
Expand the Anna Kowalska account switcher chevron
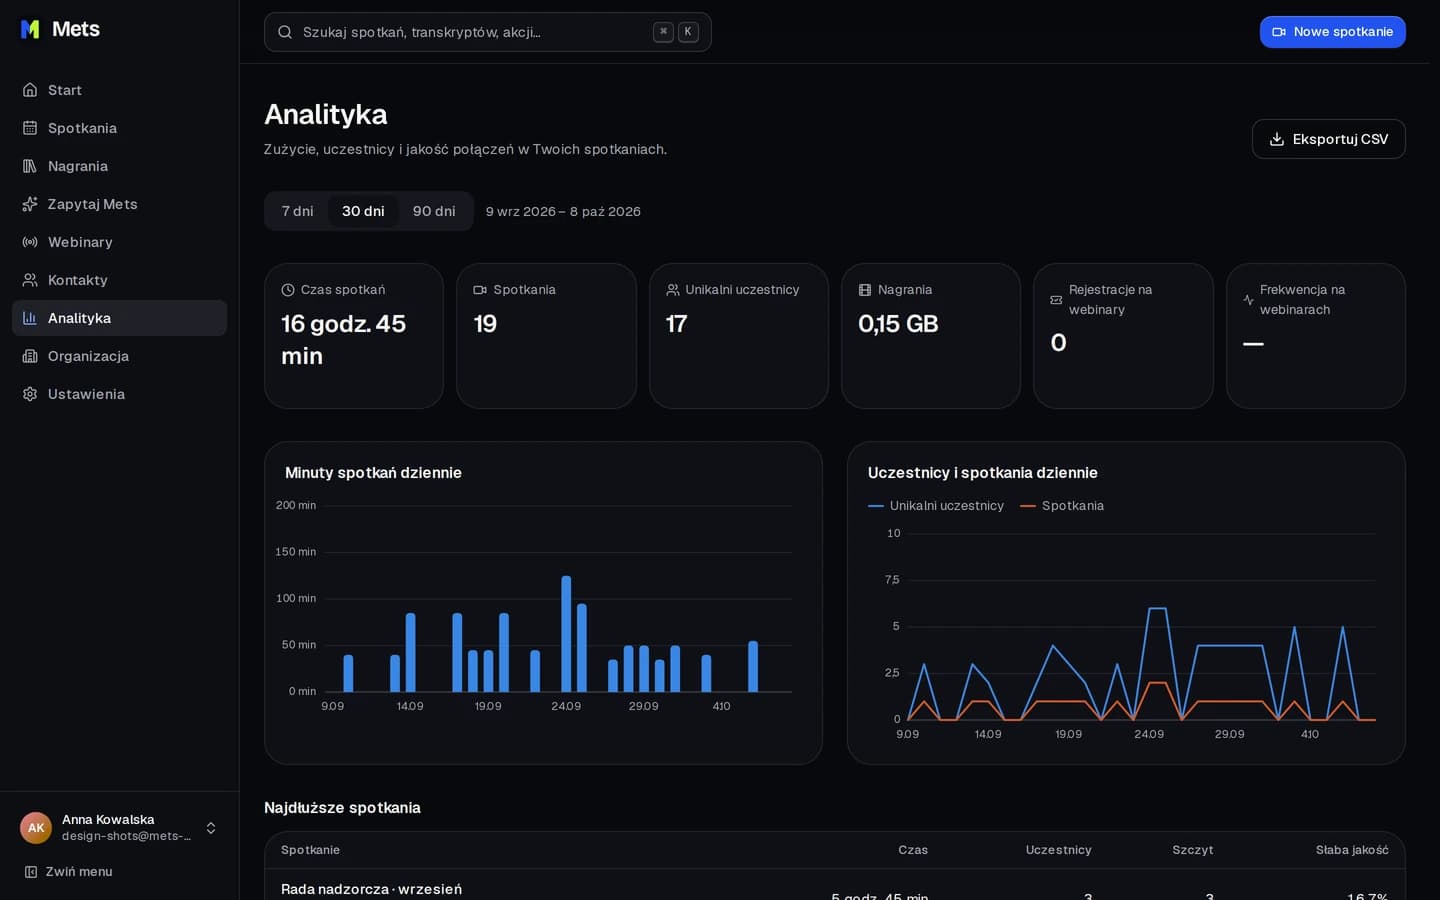pyautogui.click(x=211, y=828)
